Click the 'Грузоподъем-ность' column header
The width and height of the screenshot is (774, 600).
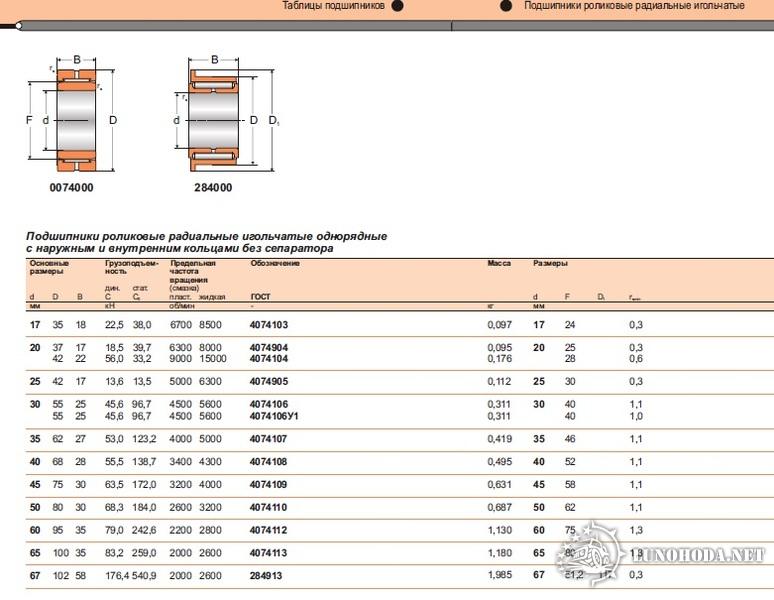tap(132, 267)
